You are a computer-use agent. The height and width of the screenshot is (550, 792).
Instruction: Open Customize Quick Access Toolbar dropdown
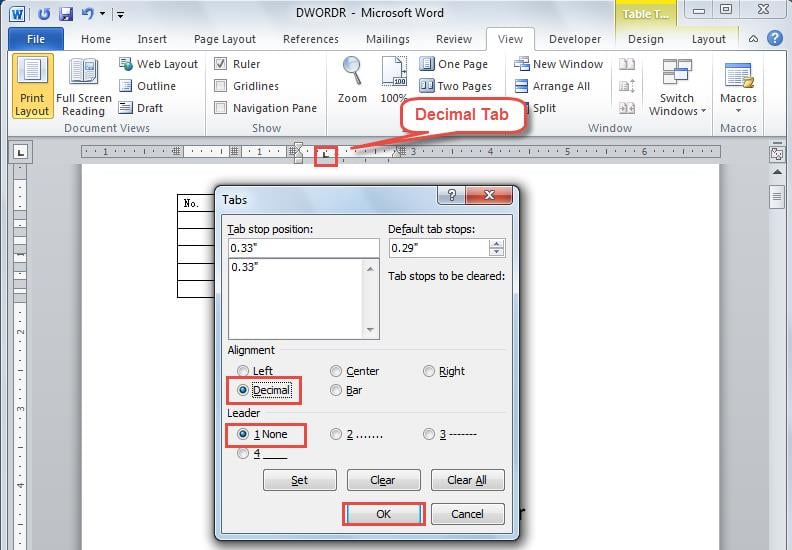[121, 15]
